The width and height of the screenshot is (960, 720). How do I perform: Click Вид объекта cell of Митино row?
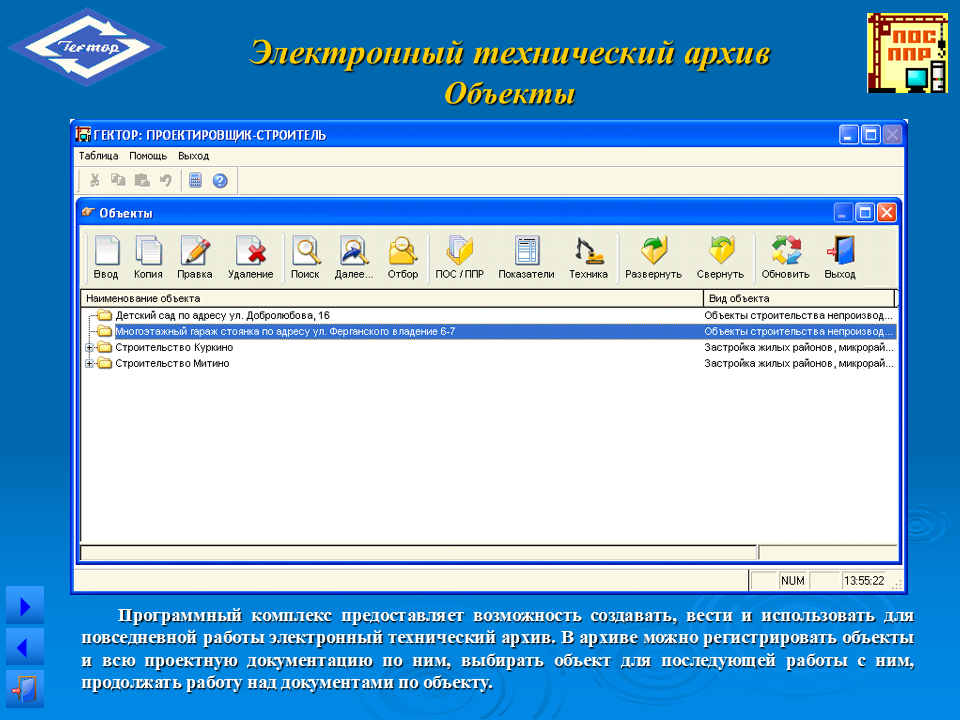(798, 363)
